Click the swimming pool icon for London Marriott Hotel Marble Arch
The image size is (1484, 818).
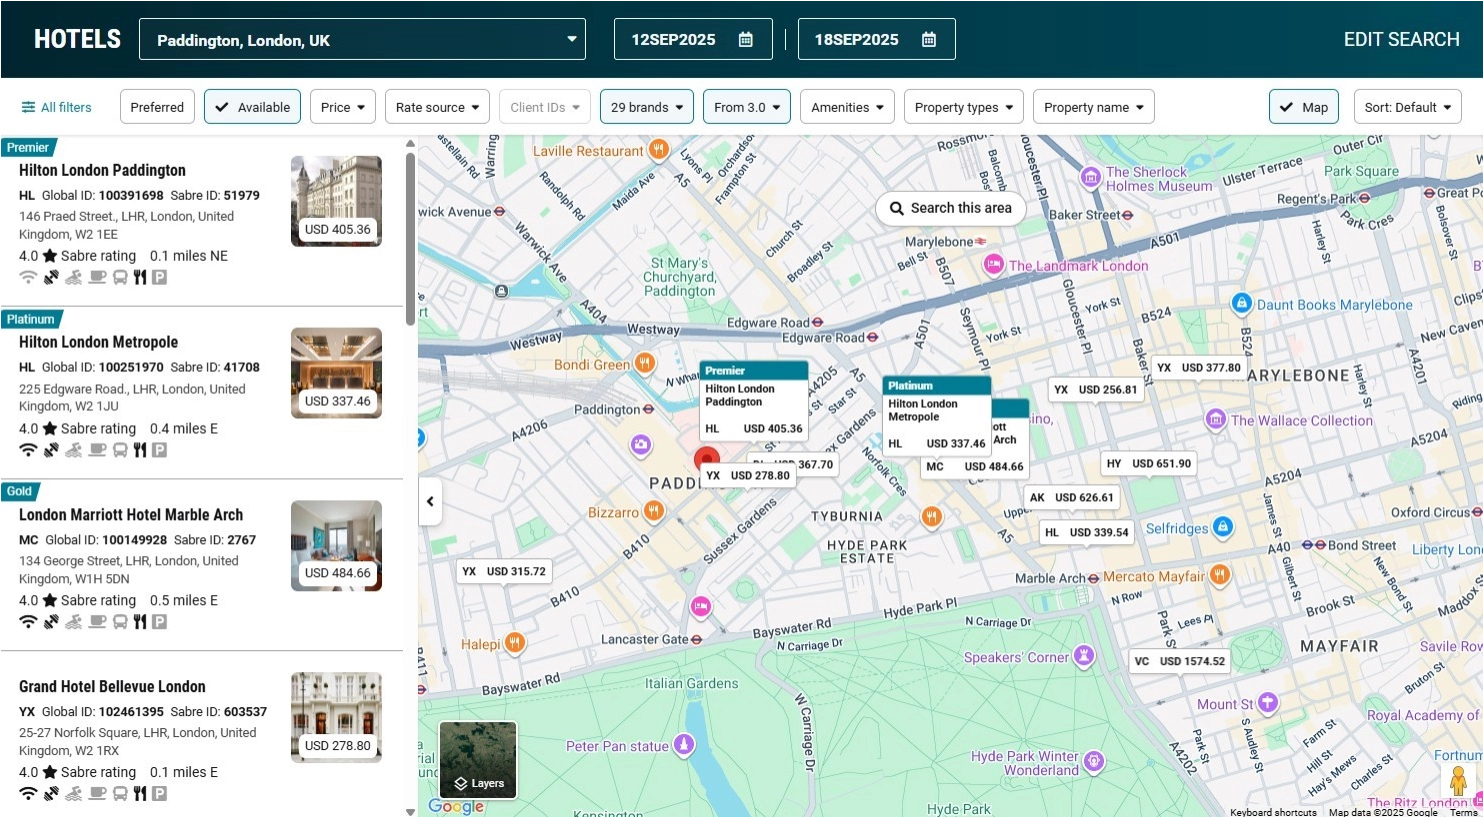point(73,621)
